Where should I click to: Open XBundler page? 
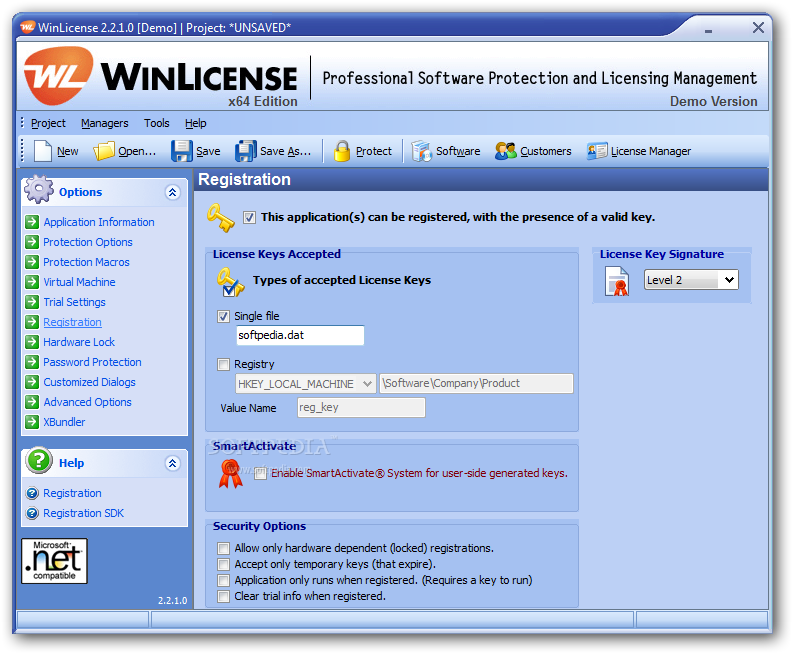(x=64, y=422)
